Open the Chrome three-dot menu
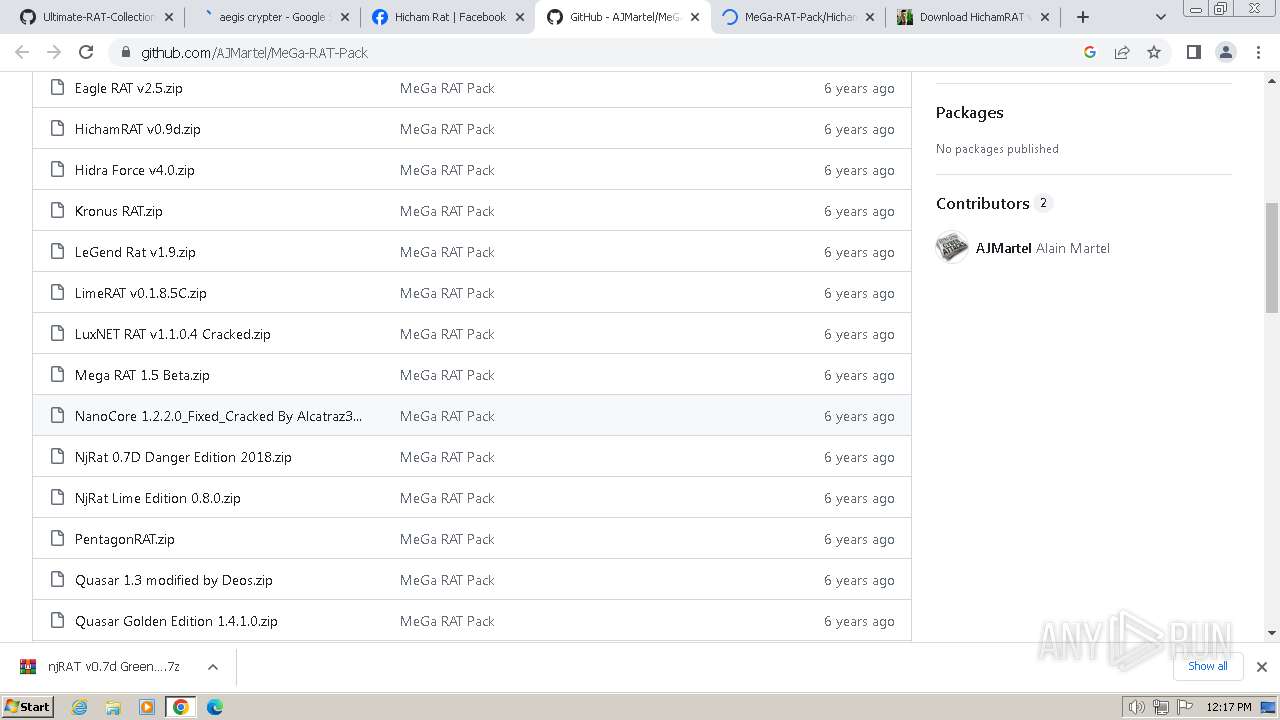Viewport: 1280px width, 720px height. point(1259,52)
